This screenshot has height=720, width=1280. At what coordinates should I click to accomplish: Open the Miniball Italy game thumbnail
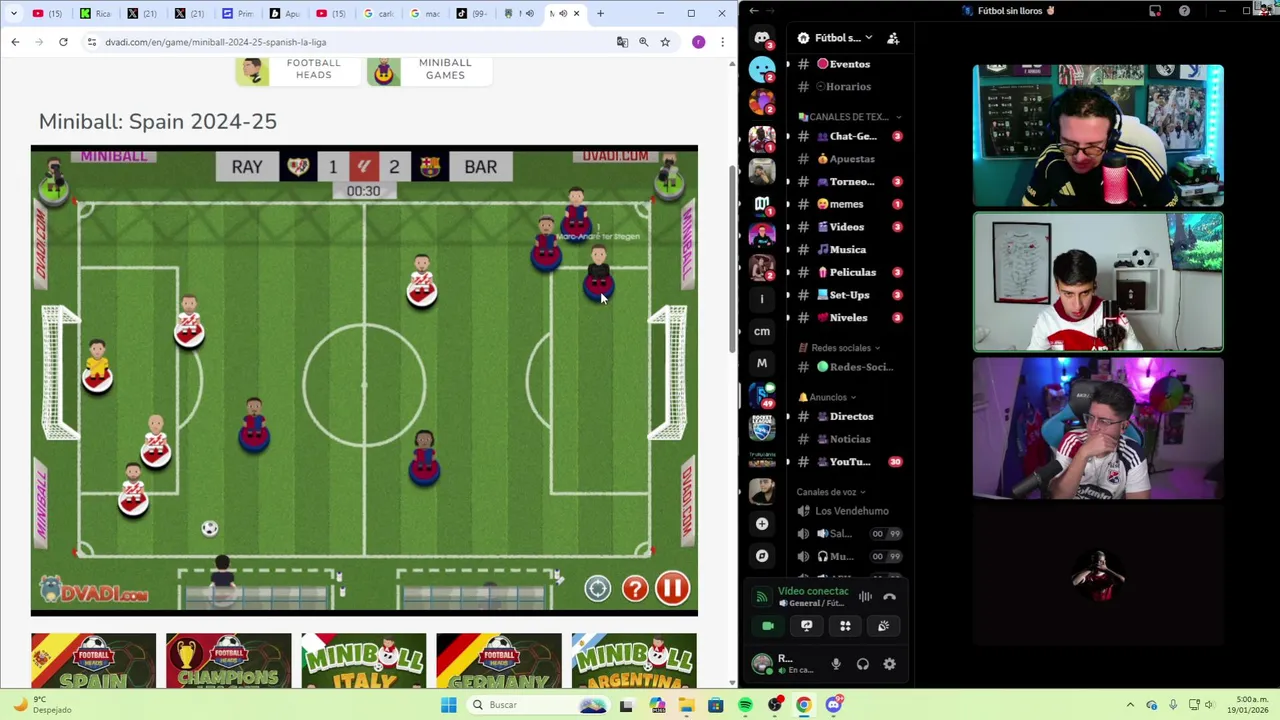tap(363, 660)
